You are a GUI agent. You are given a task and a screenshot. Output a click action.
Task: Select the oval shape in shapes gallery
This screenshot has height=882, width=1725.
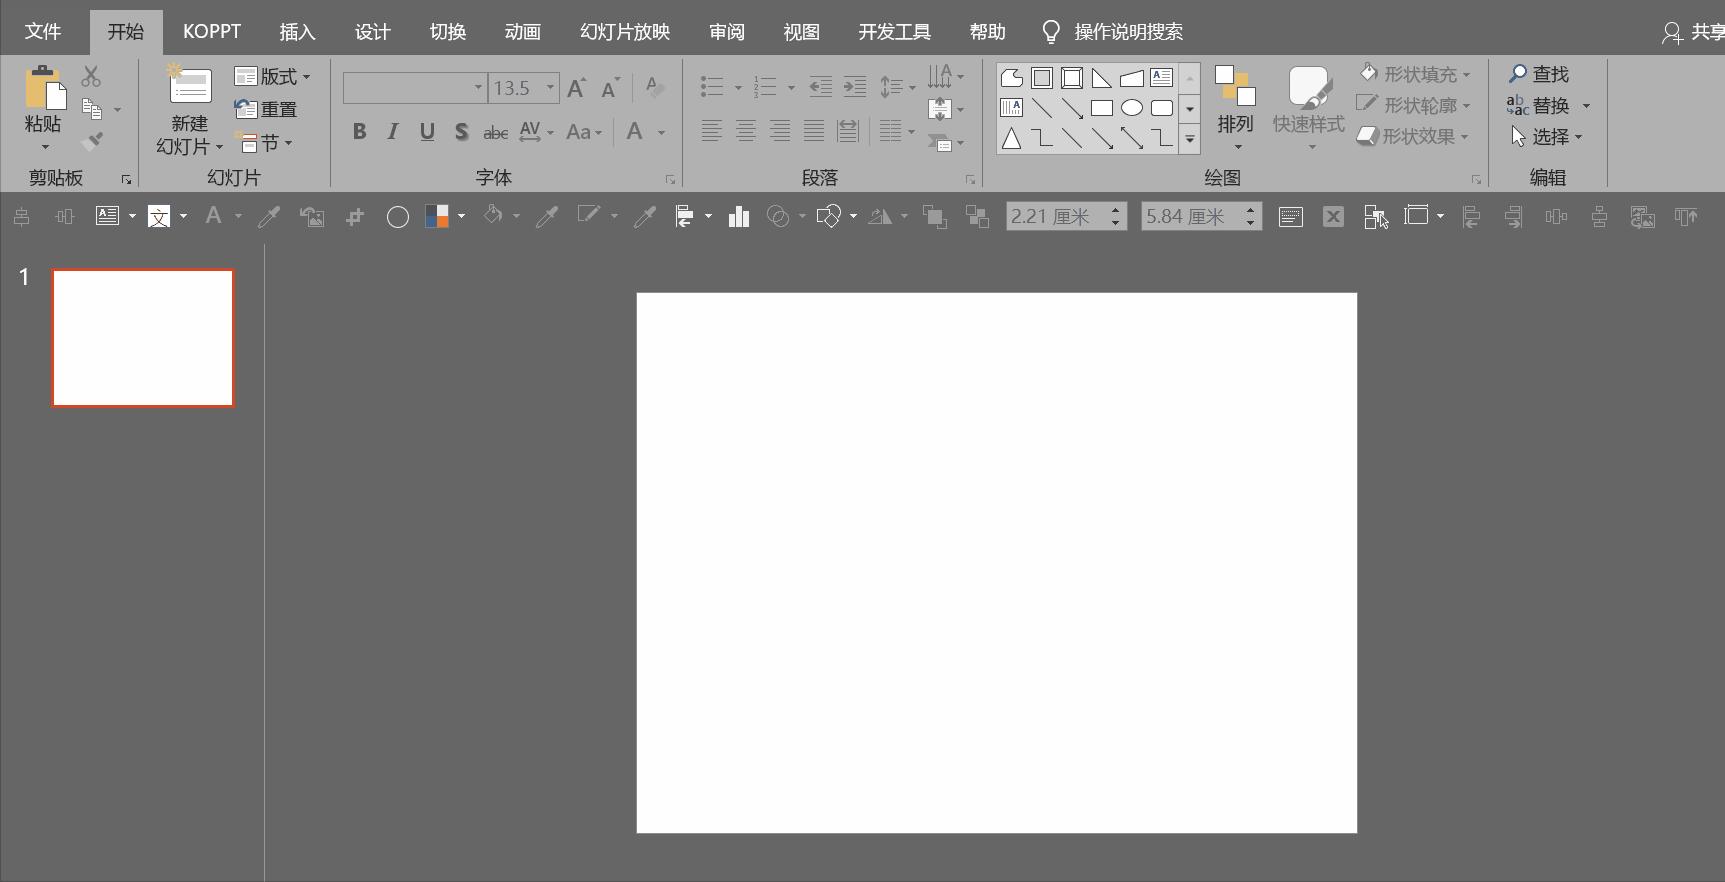pos(1132,108)
